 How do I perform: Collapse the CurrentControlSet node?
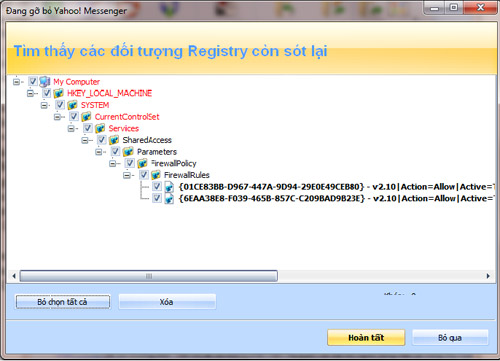57,117
